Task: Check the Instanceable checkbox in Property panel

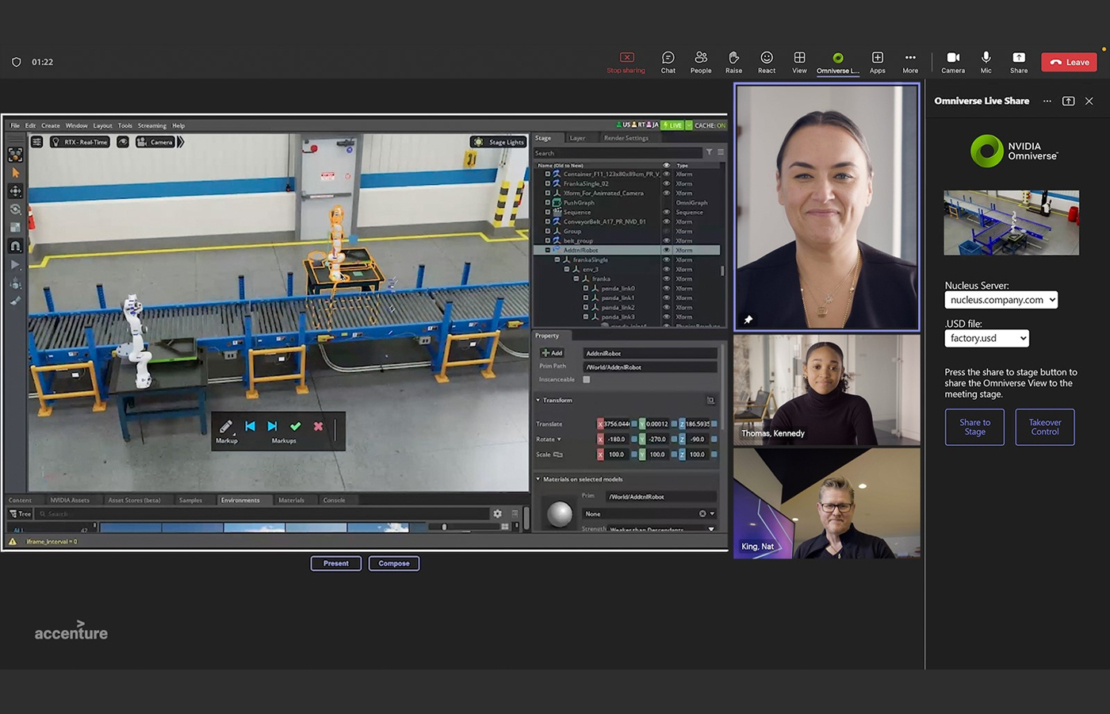Action: point(586,379)
